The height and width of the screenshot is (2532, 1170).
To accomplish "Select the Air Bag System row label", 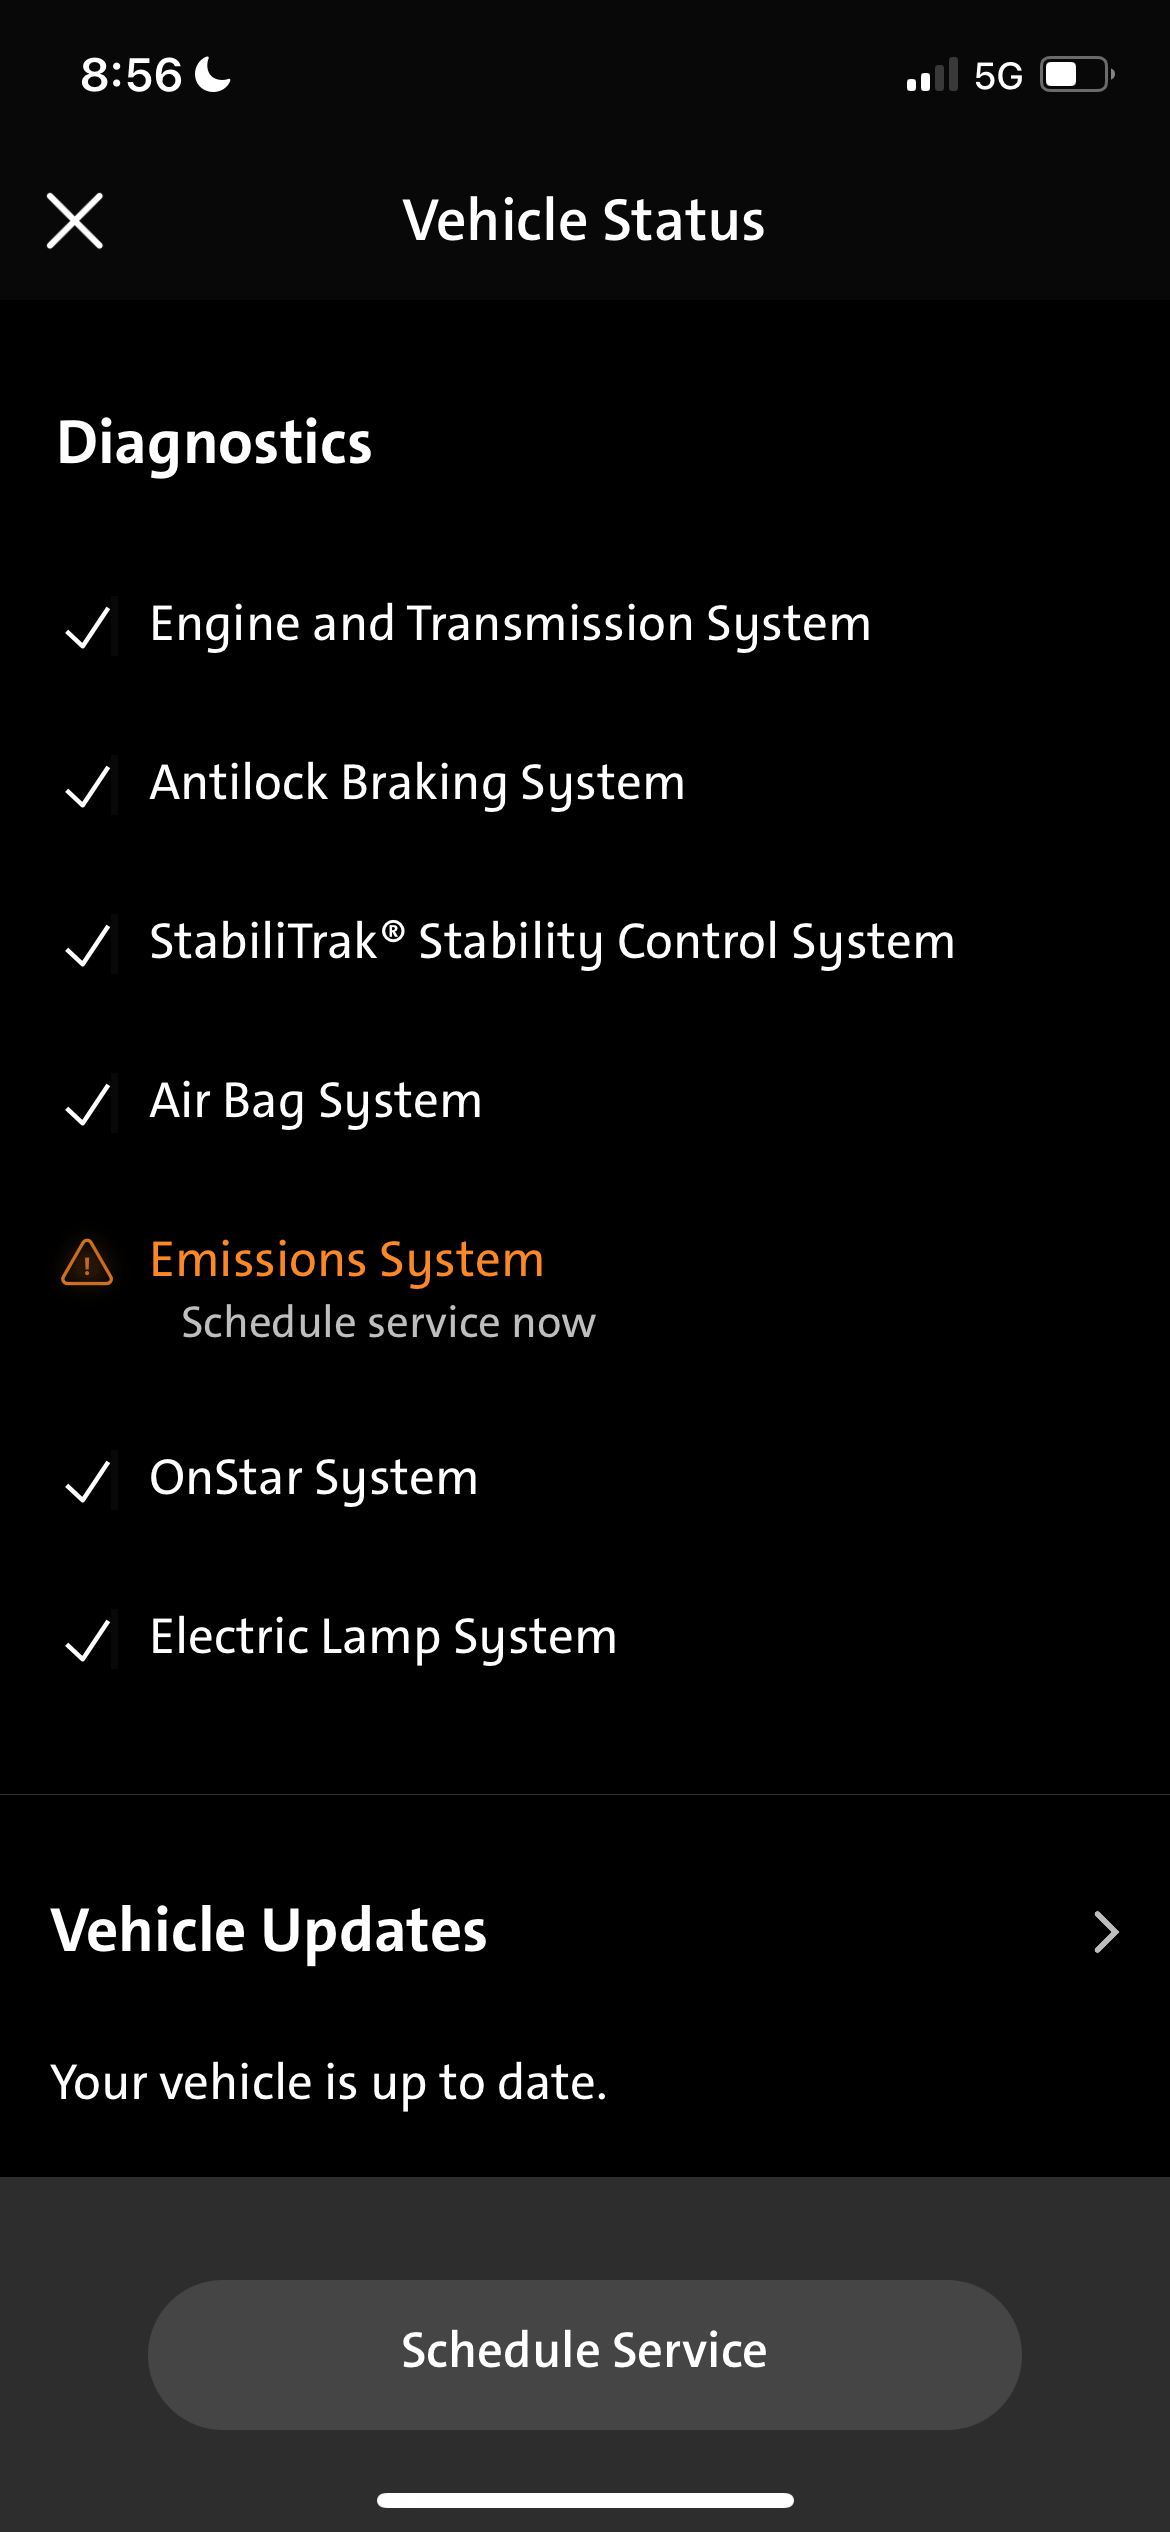I will coord(316,1102).
